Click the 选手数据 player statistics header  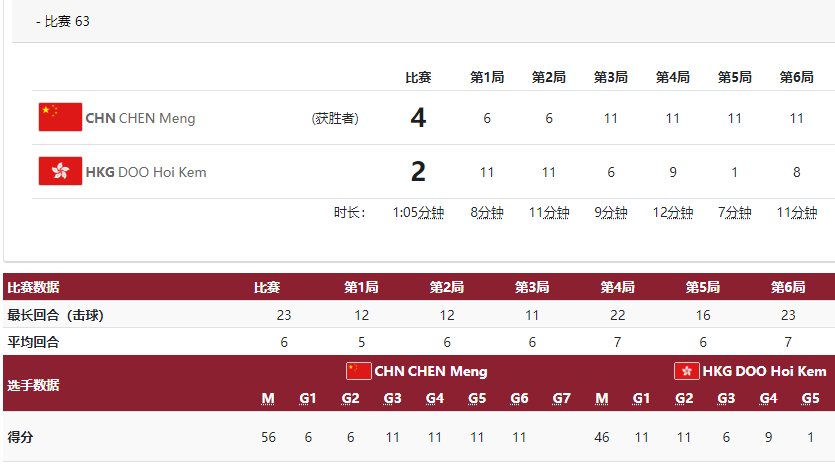(x=33, y=385)
